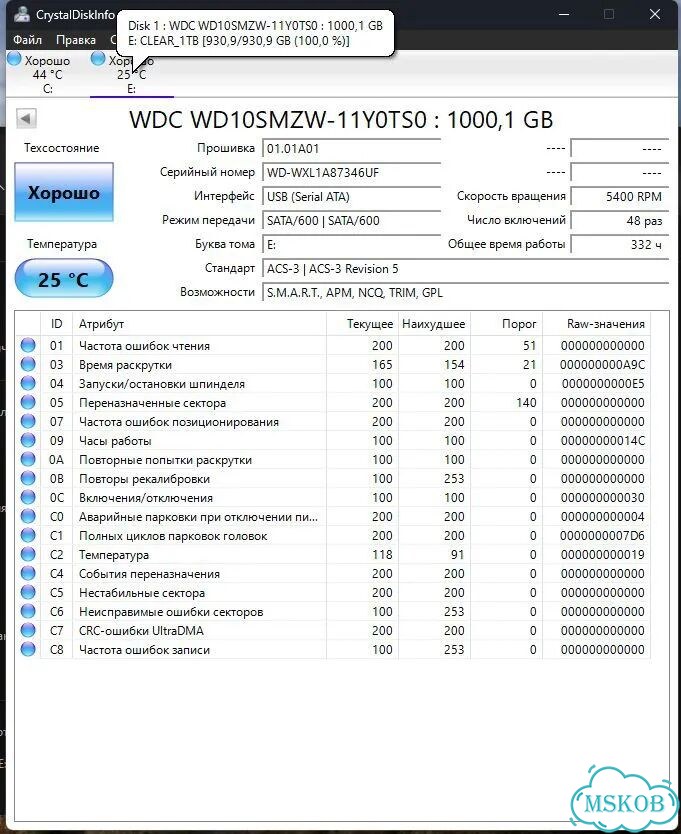Viewport: 681px width, 834px height.
Task: Click the Прошивка field 01.01A01
Action: [351, 148]
